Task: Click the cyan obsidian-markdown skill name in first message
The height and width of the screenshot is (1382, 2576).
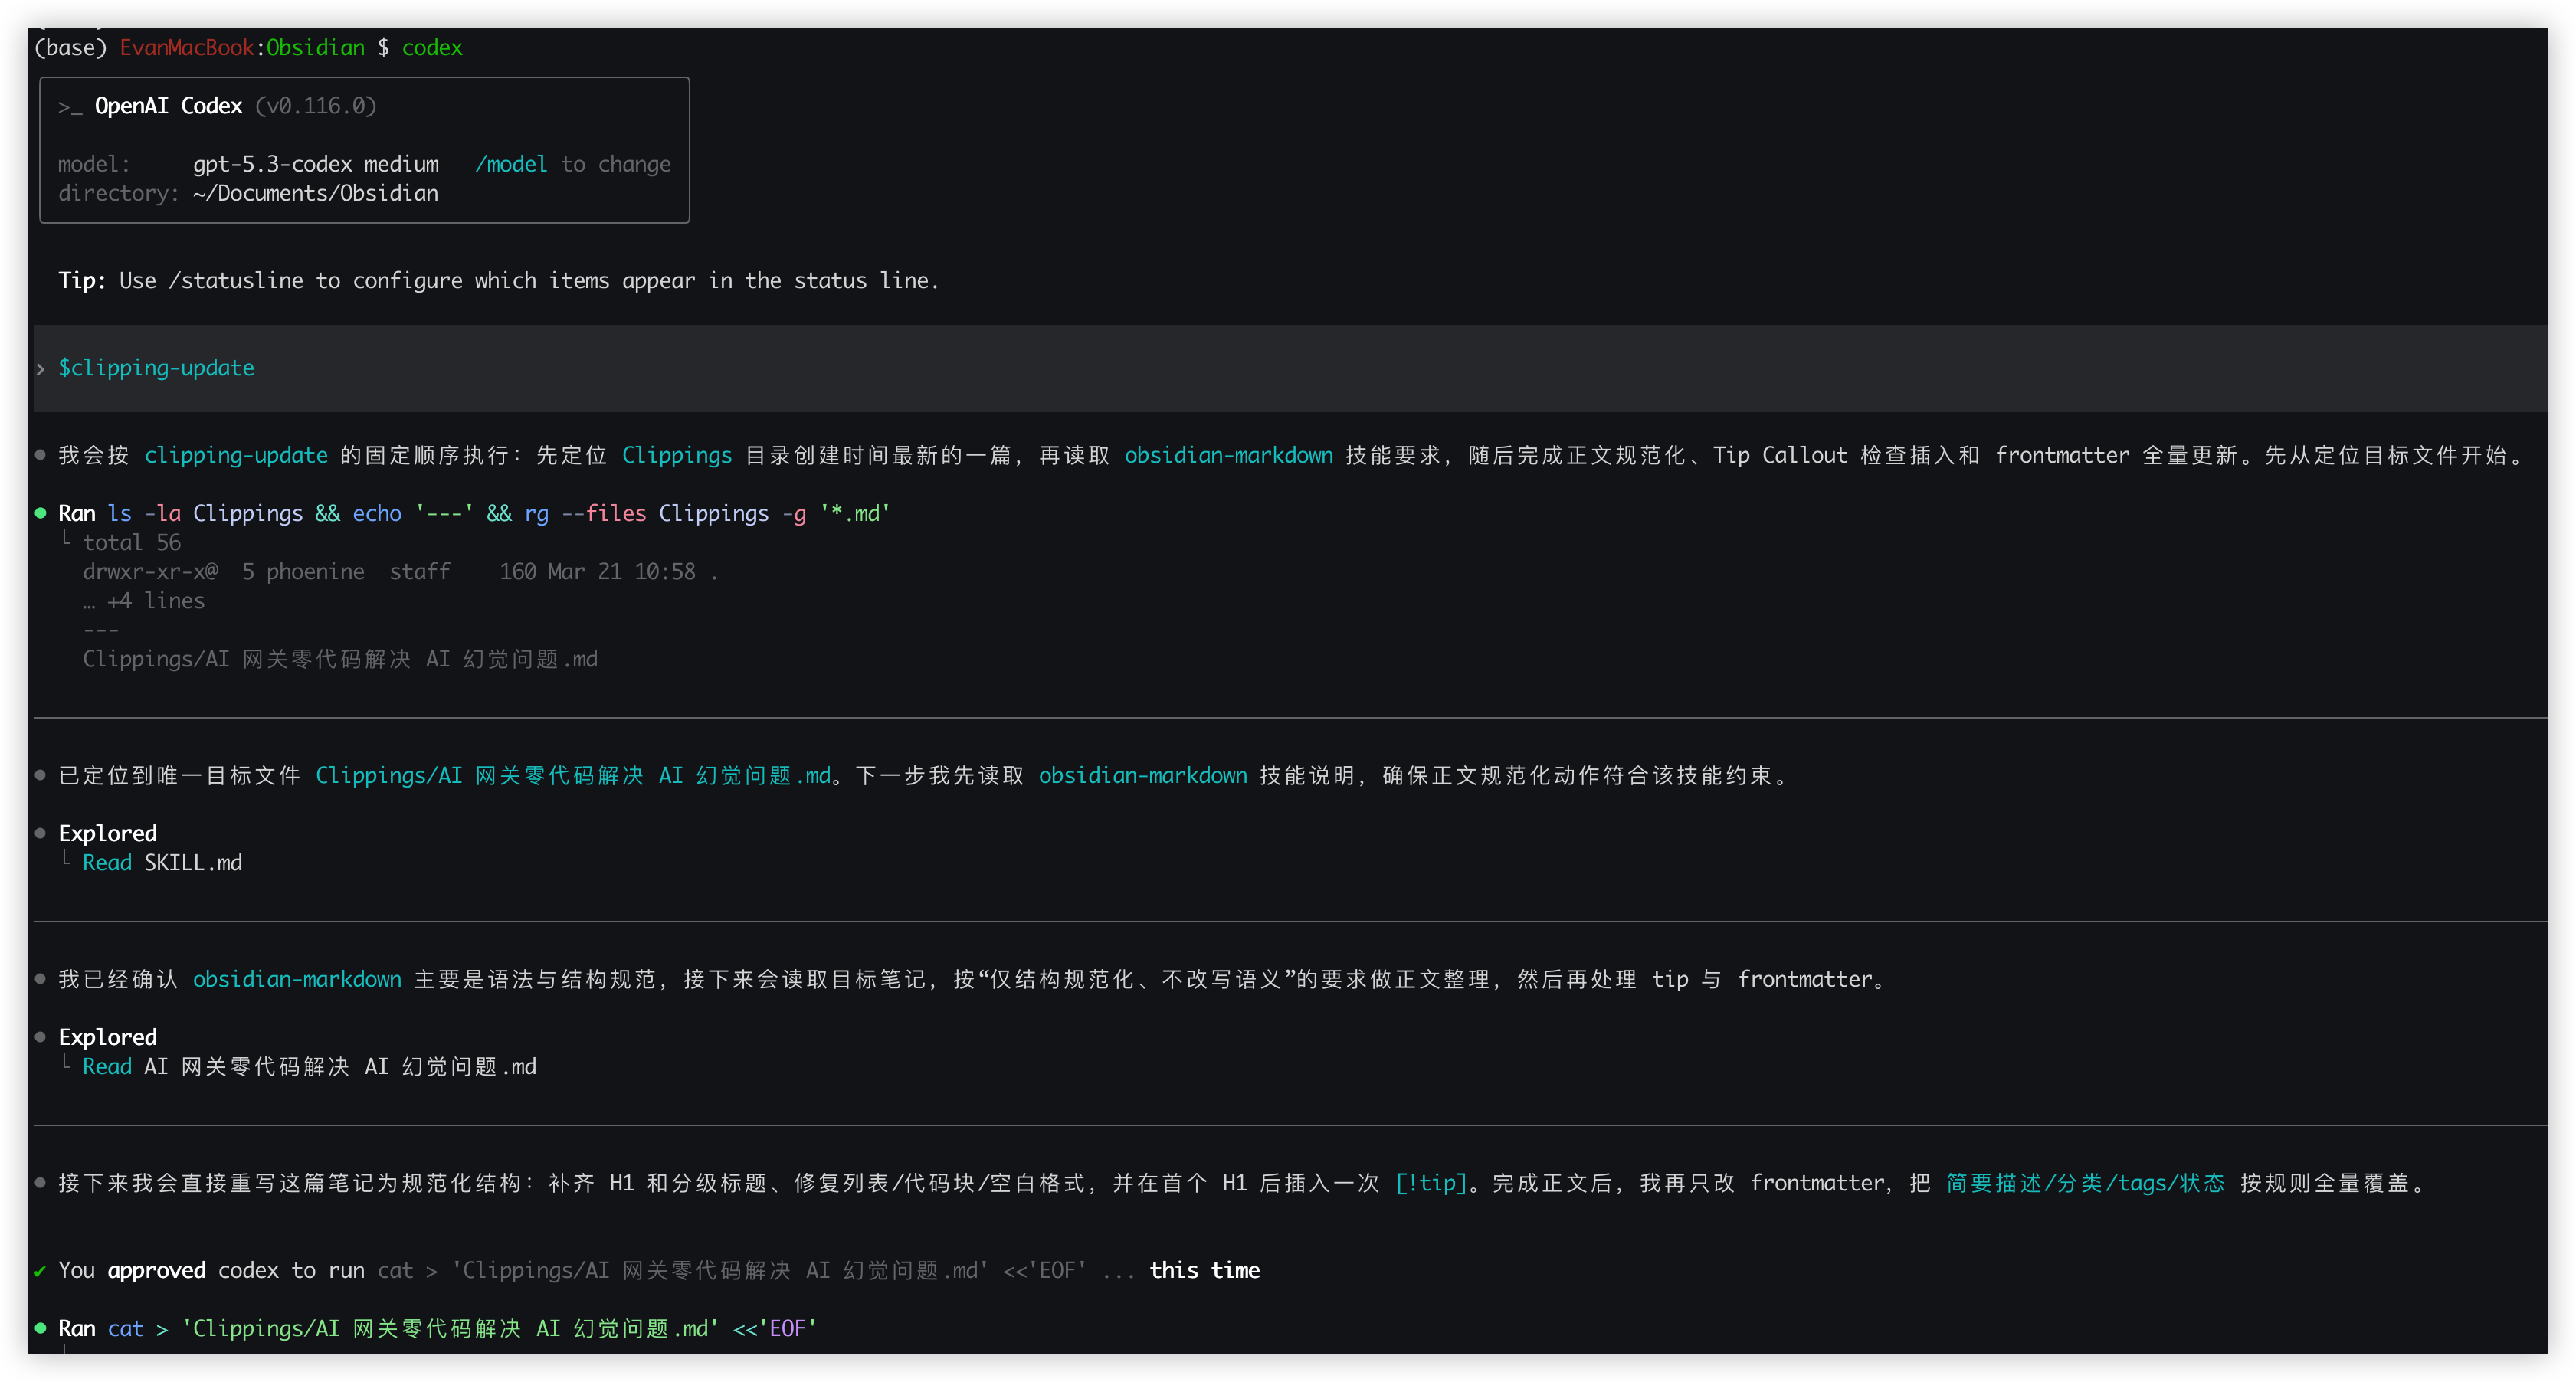Action: pyautogui.click(x=1228, y=455)
